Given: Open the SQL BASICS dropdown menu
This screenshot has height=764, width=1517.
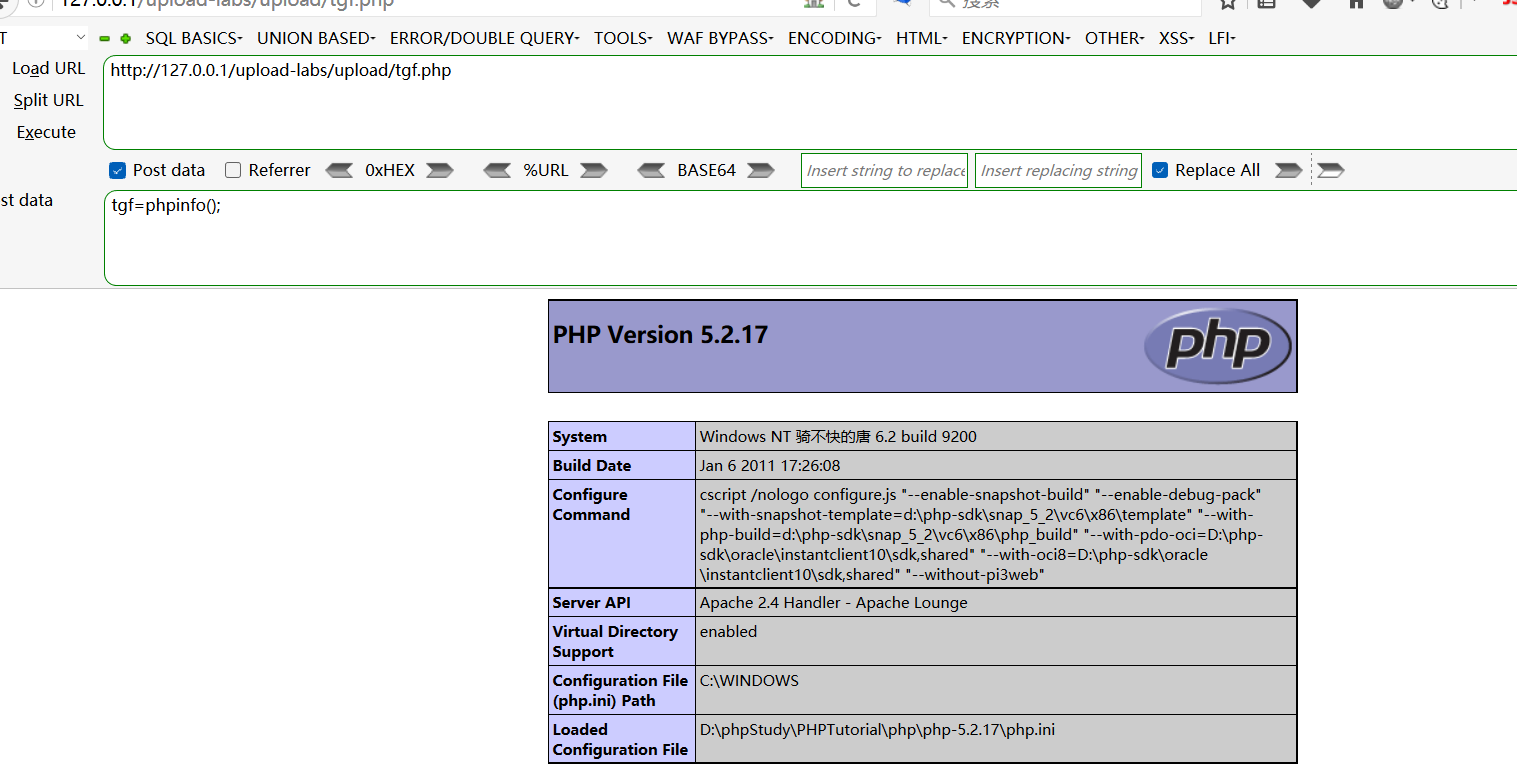Looking at the screenshot, I should pos(194,38).
